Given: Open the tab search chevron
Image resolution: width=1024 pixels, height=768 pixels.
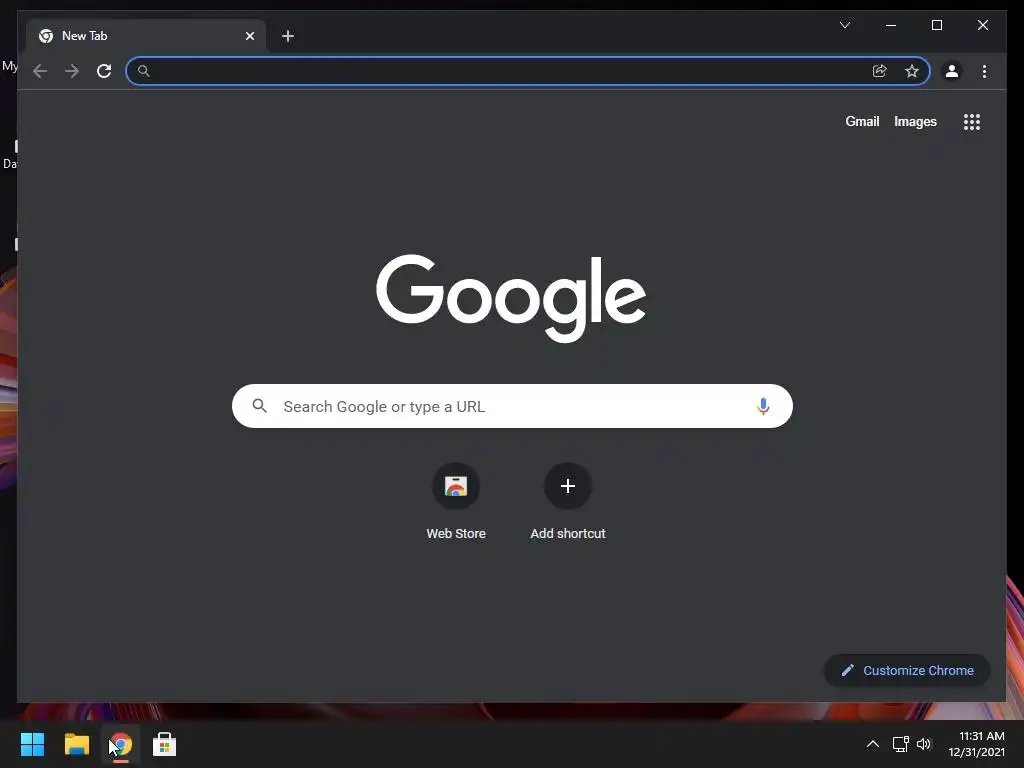Looking at the screenshot, I should (x=844, y=25).
